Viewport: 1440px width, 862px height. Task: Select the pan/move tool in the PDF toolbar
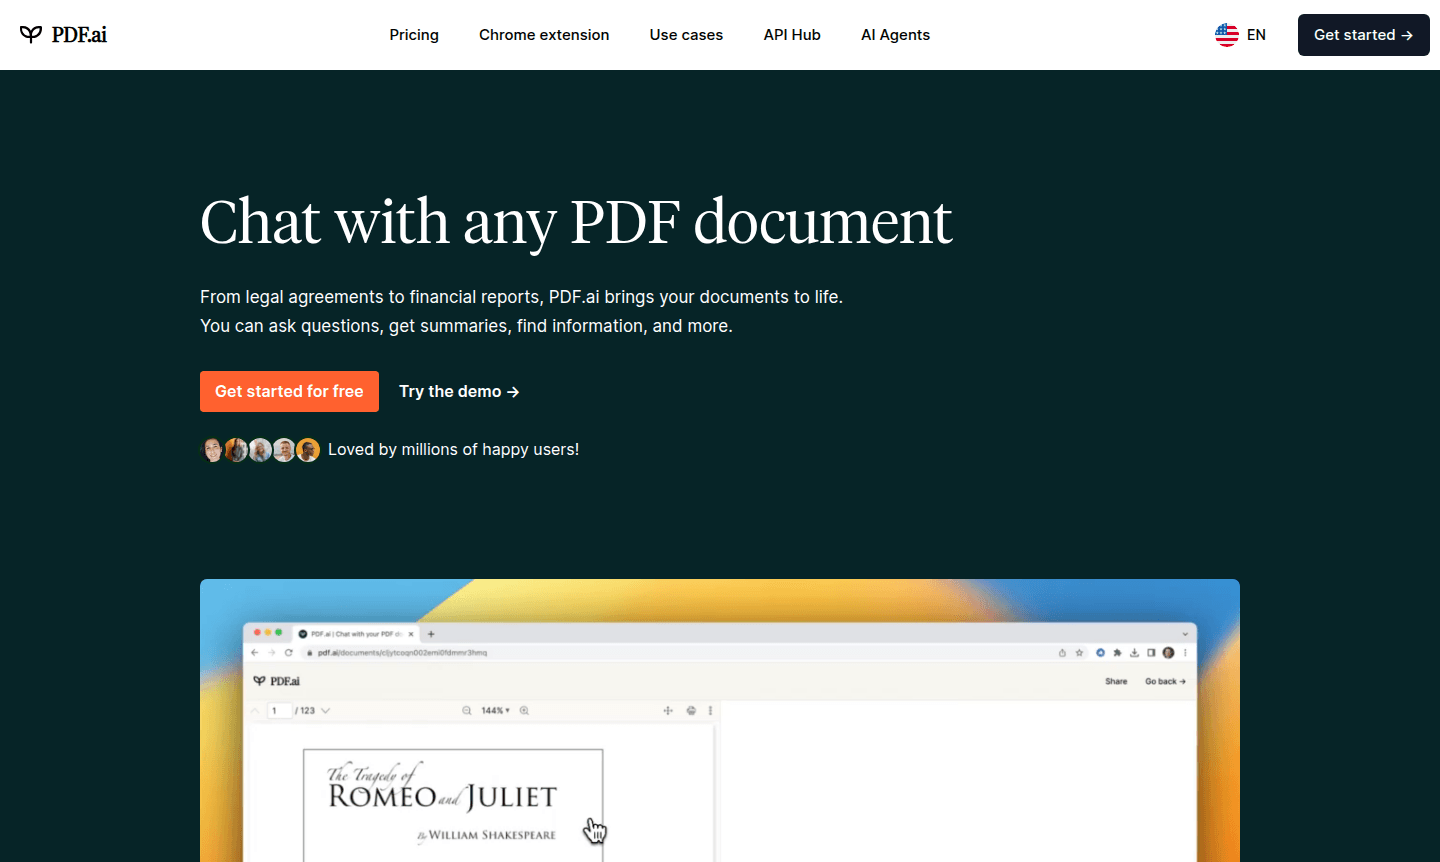tap(667, 710)
